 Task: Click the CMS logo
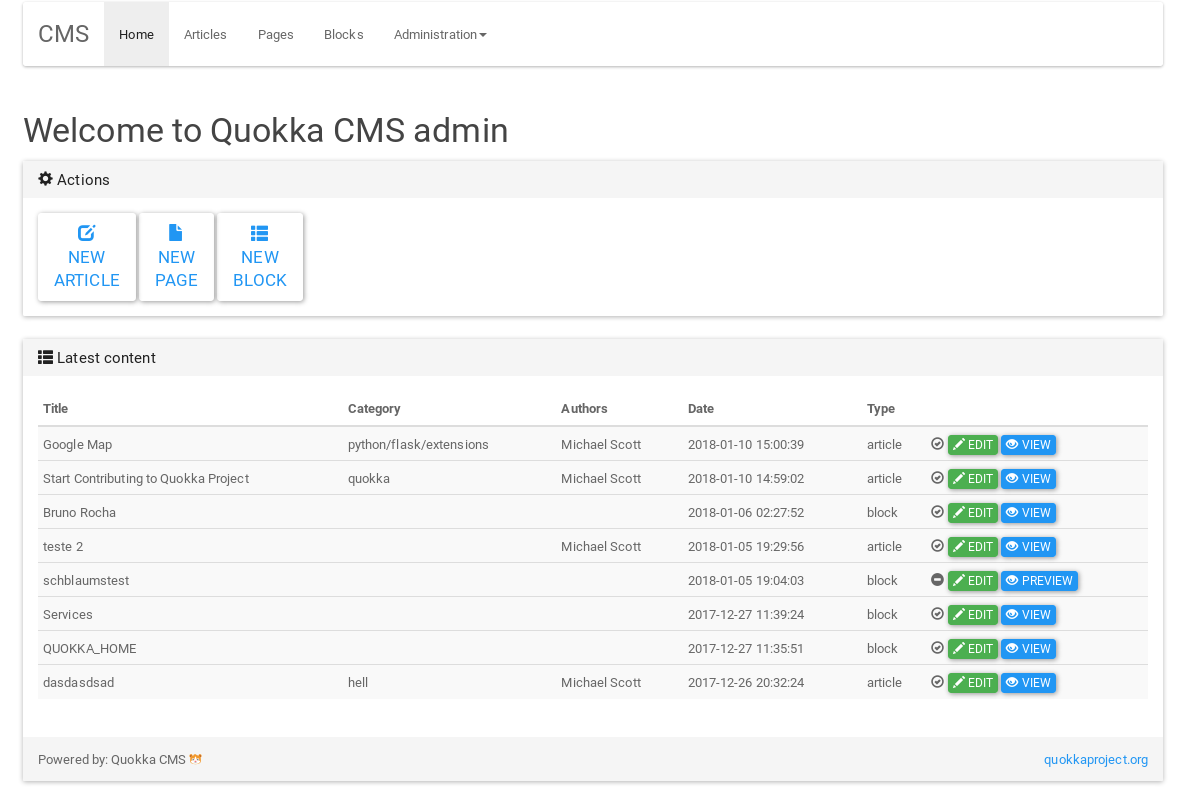(x=63, y=33)
